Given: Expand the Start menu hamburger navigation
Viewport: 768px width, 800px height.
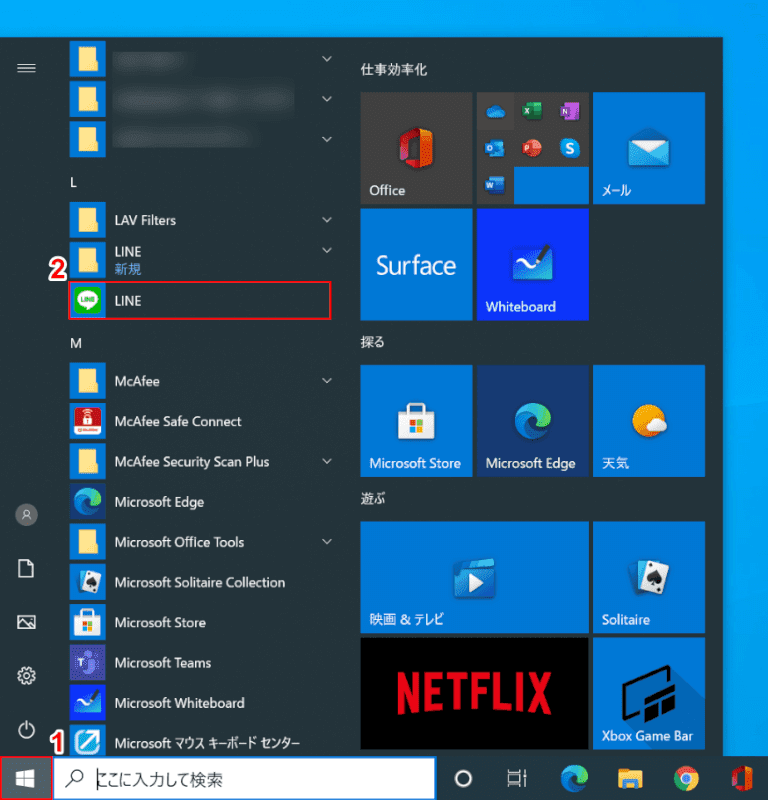Looking at the screenshot, I should tap(27, 68).
